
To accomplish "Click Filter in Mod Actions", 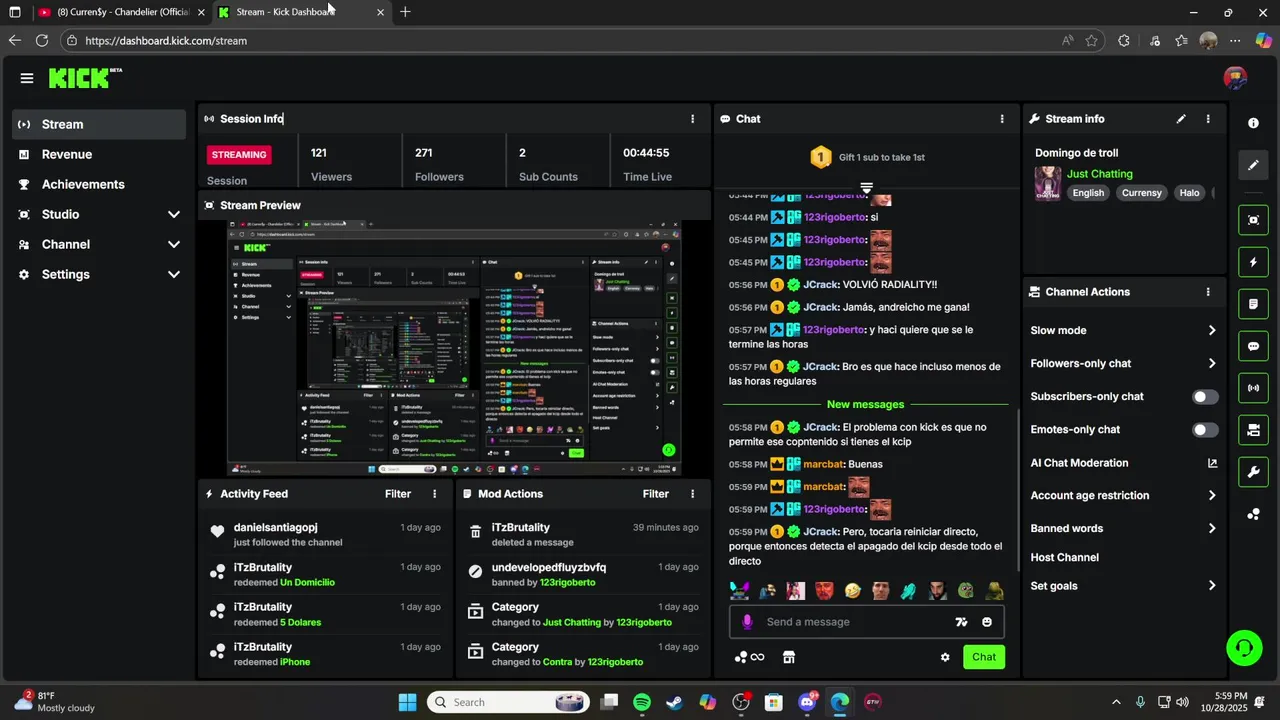I will (x=656, y=494).
